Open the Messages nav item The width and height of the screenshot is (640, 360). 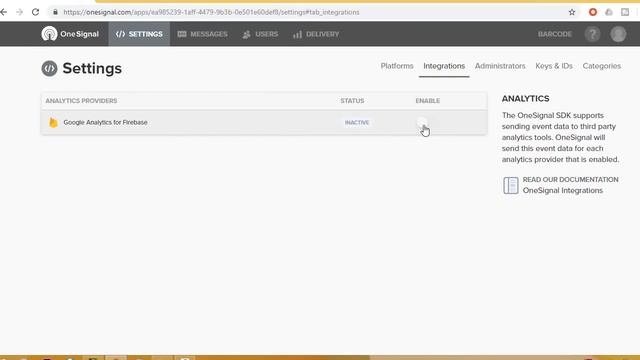click(x=202, y=34)
